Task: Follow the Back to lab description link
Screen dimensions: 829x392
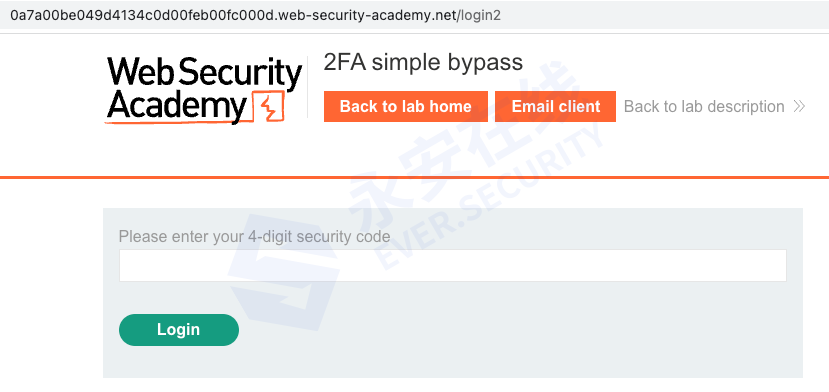Action: pyautogui.click(x=704, y=106)
